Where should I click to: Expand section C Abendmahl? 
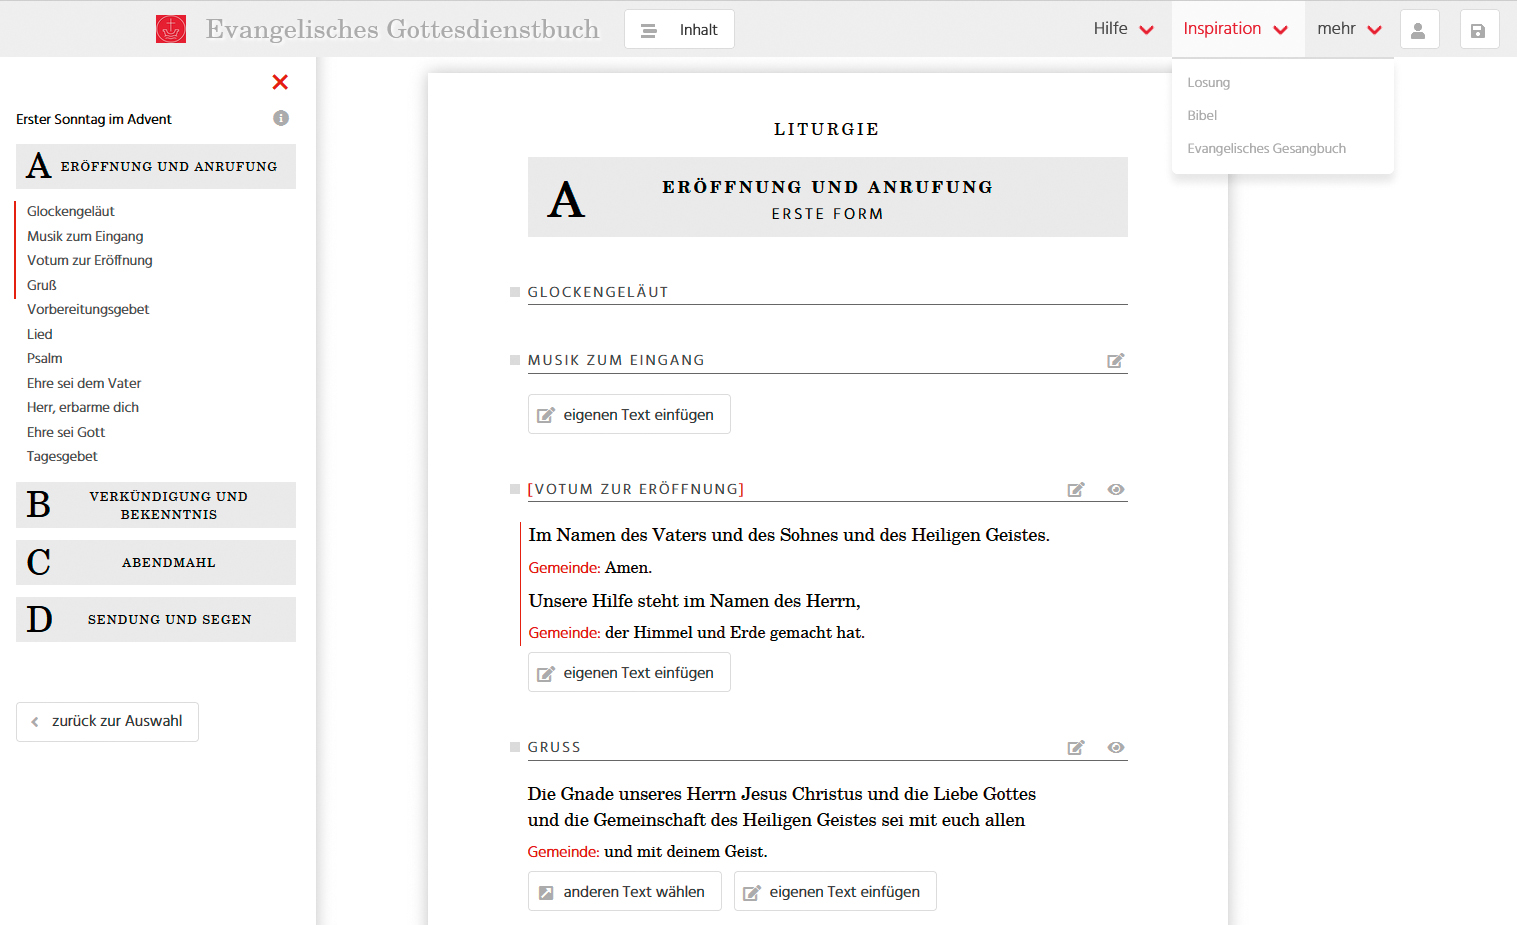[x=156, y=563]
